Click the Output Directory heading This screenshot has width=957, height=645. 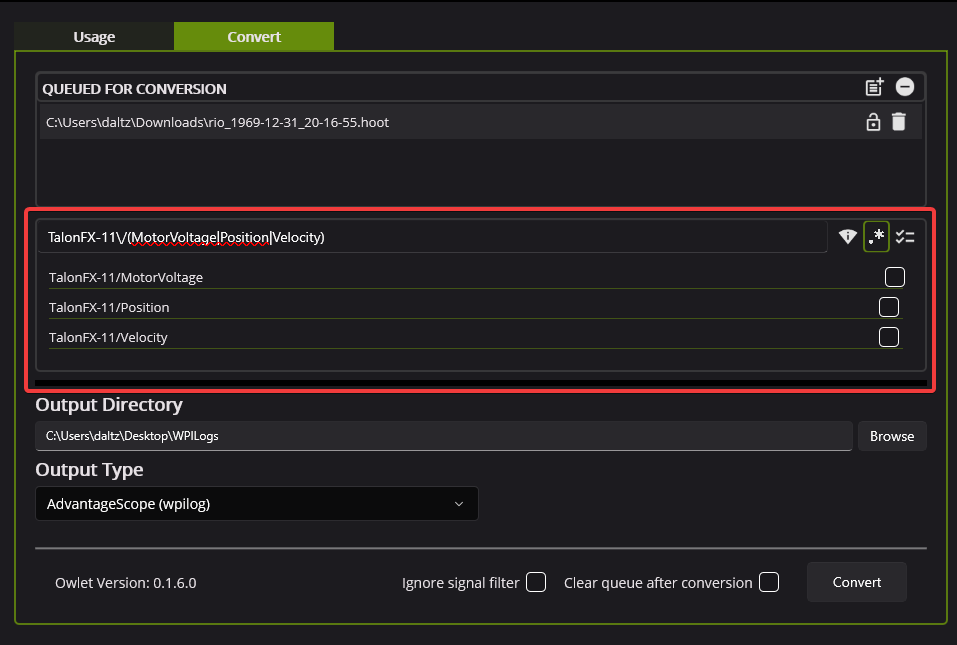pyautogui.click(x=109, y=405)
